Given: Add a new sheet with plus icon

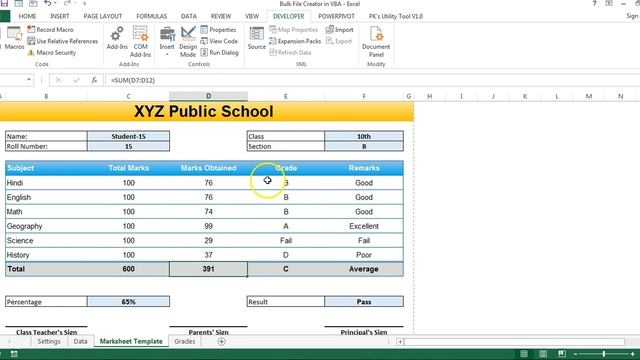Looking at the screenshot, I should click(221, 341).
